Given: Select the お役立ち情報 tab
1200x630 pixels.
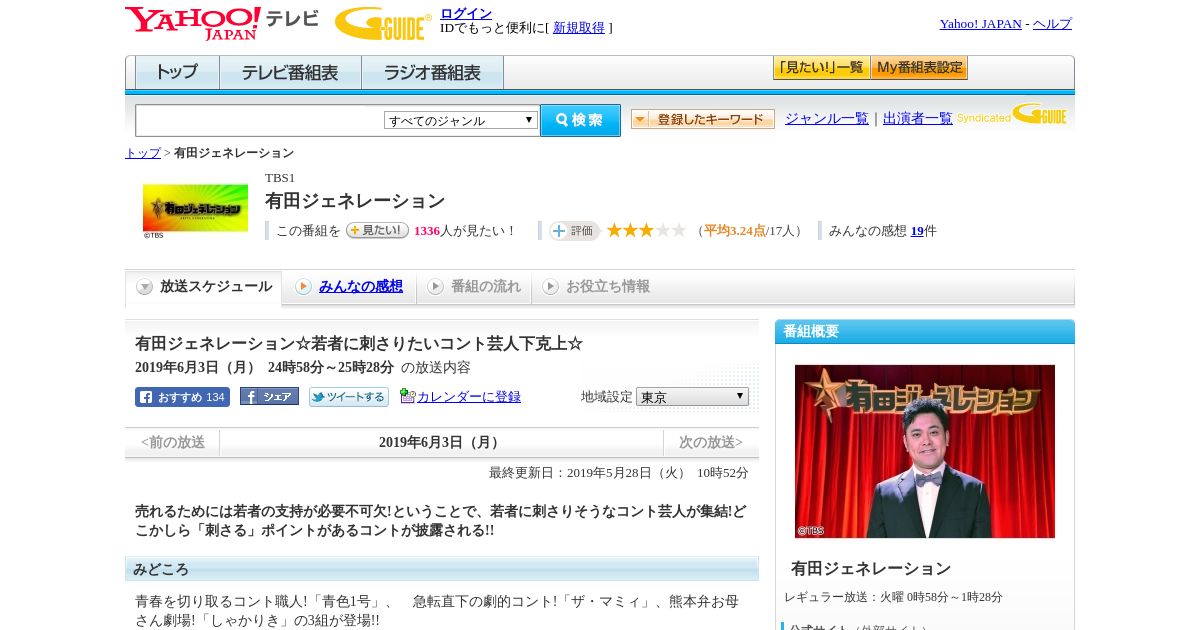Looking at the screenshot, I should point(596,287).
